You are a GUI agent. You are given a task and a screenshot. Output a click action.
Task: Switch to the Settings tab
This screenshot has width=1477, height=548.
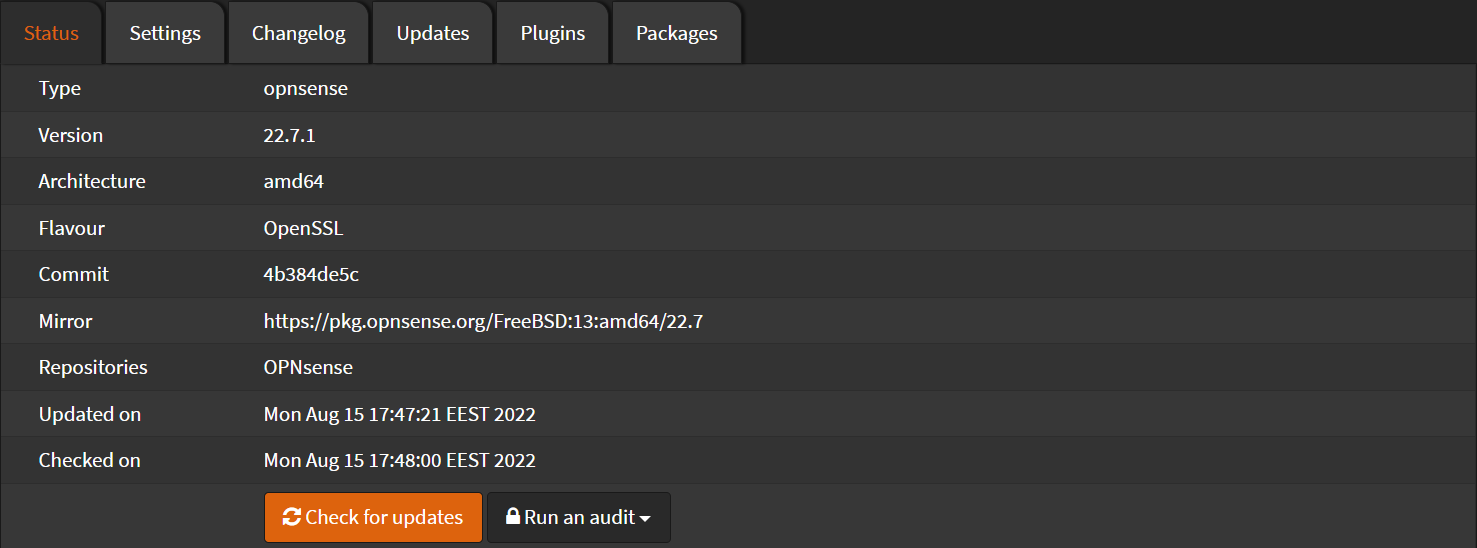click(165, 33)
